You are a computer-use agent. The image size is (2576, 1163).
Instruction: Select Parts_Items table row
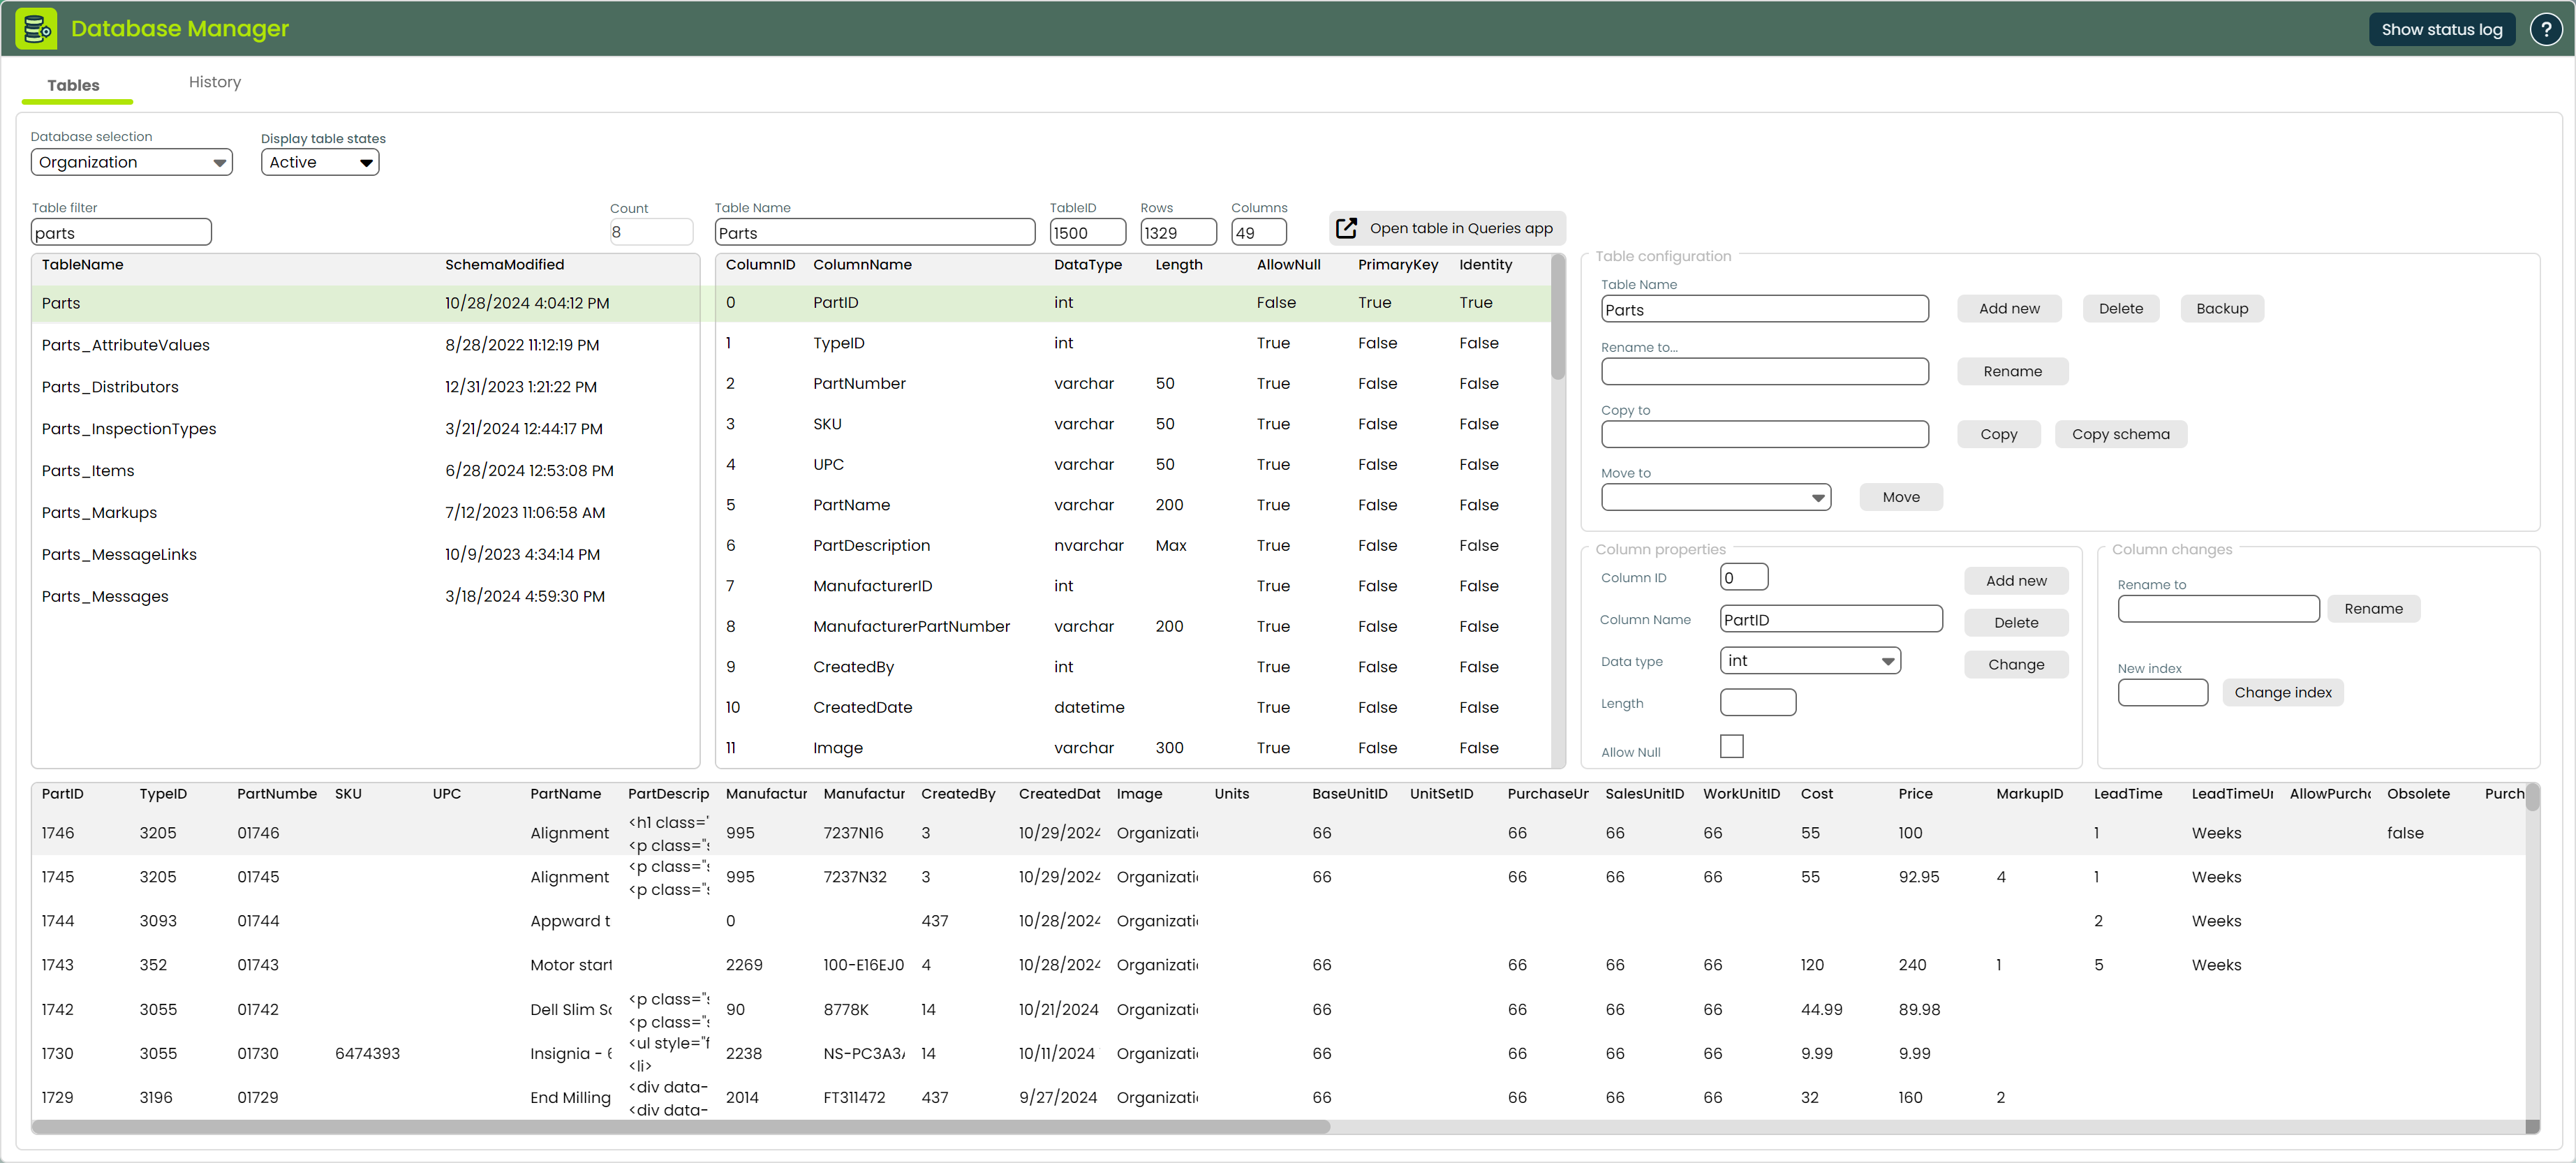point(366,471)
